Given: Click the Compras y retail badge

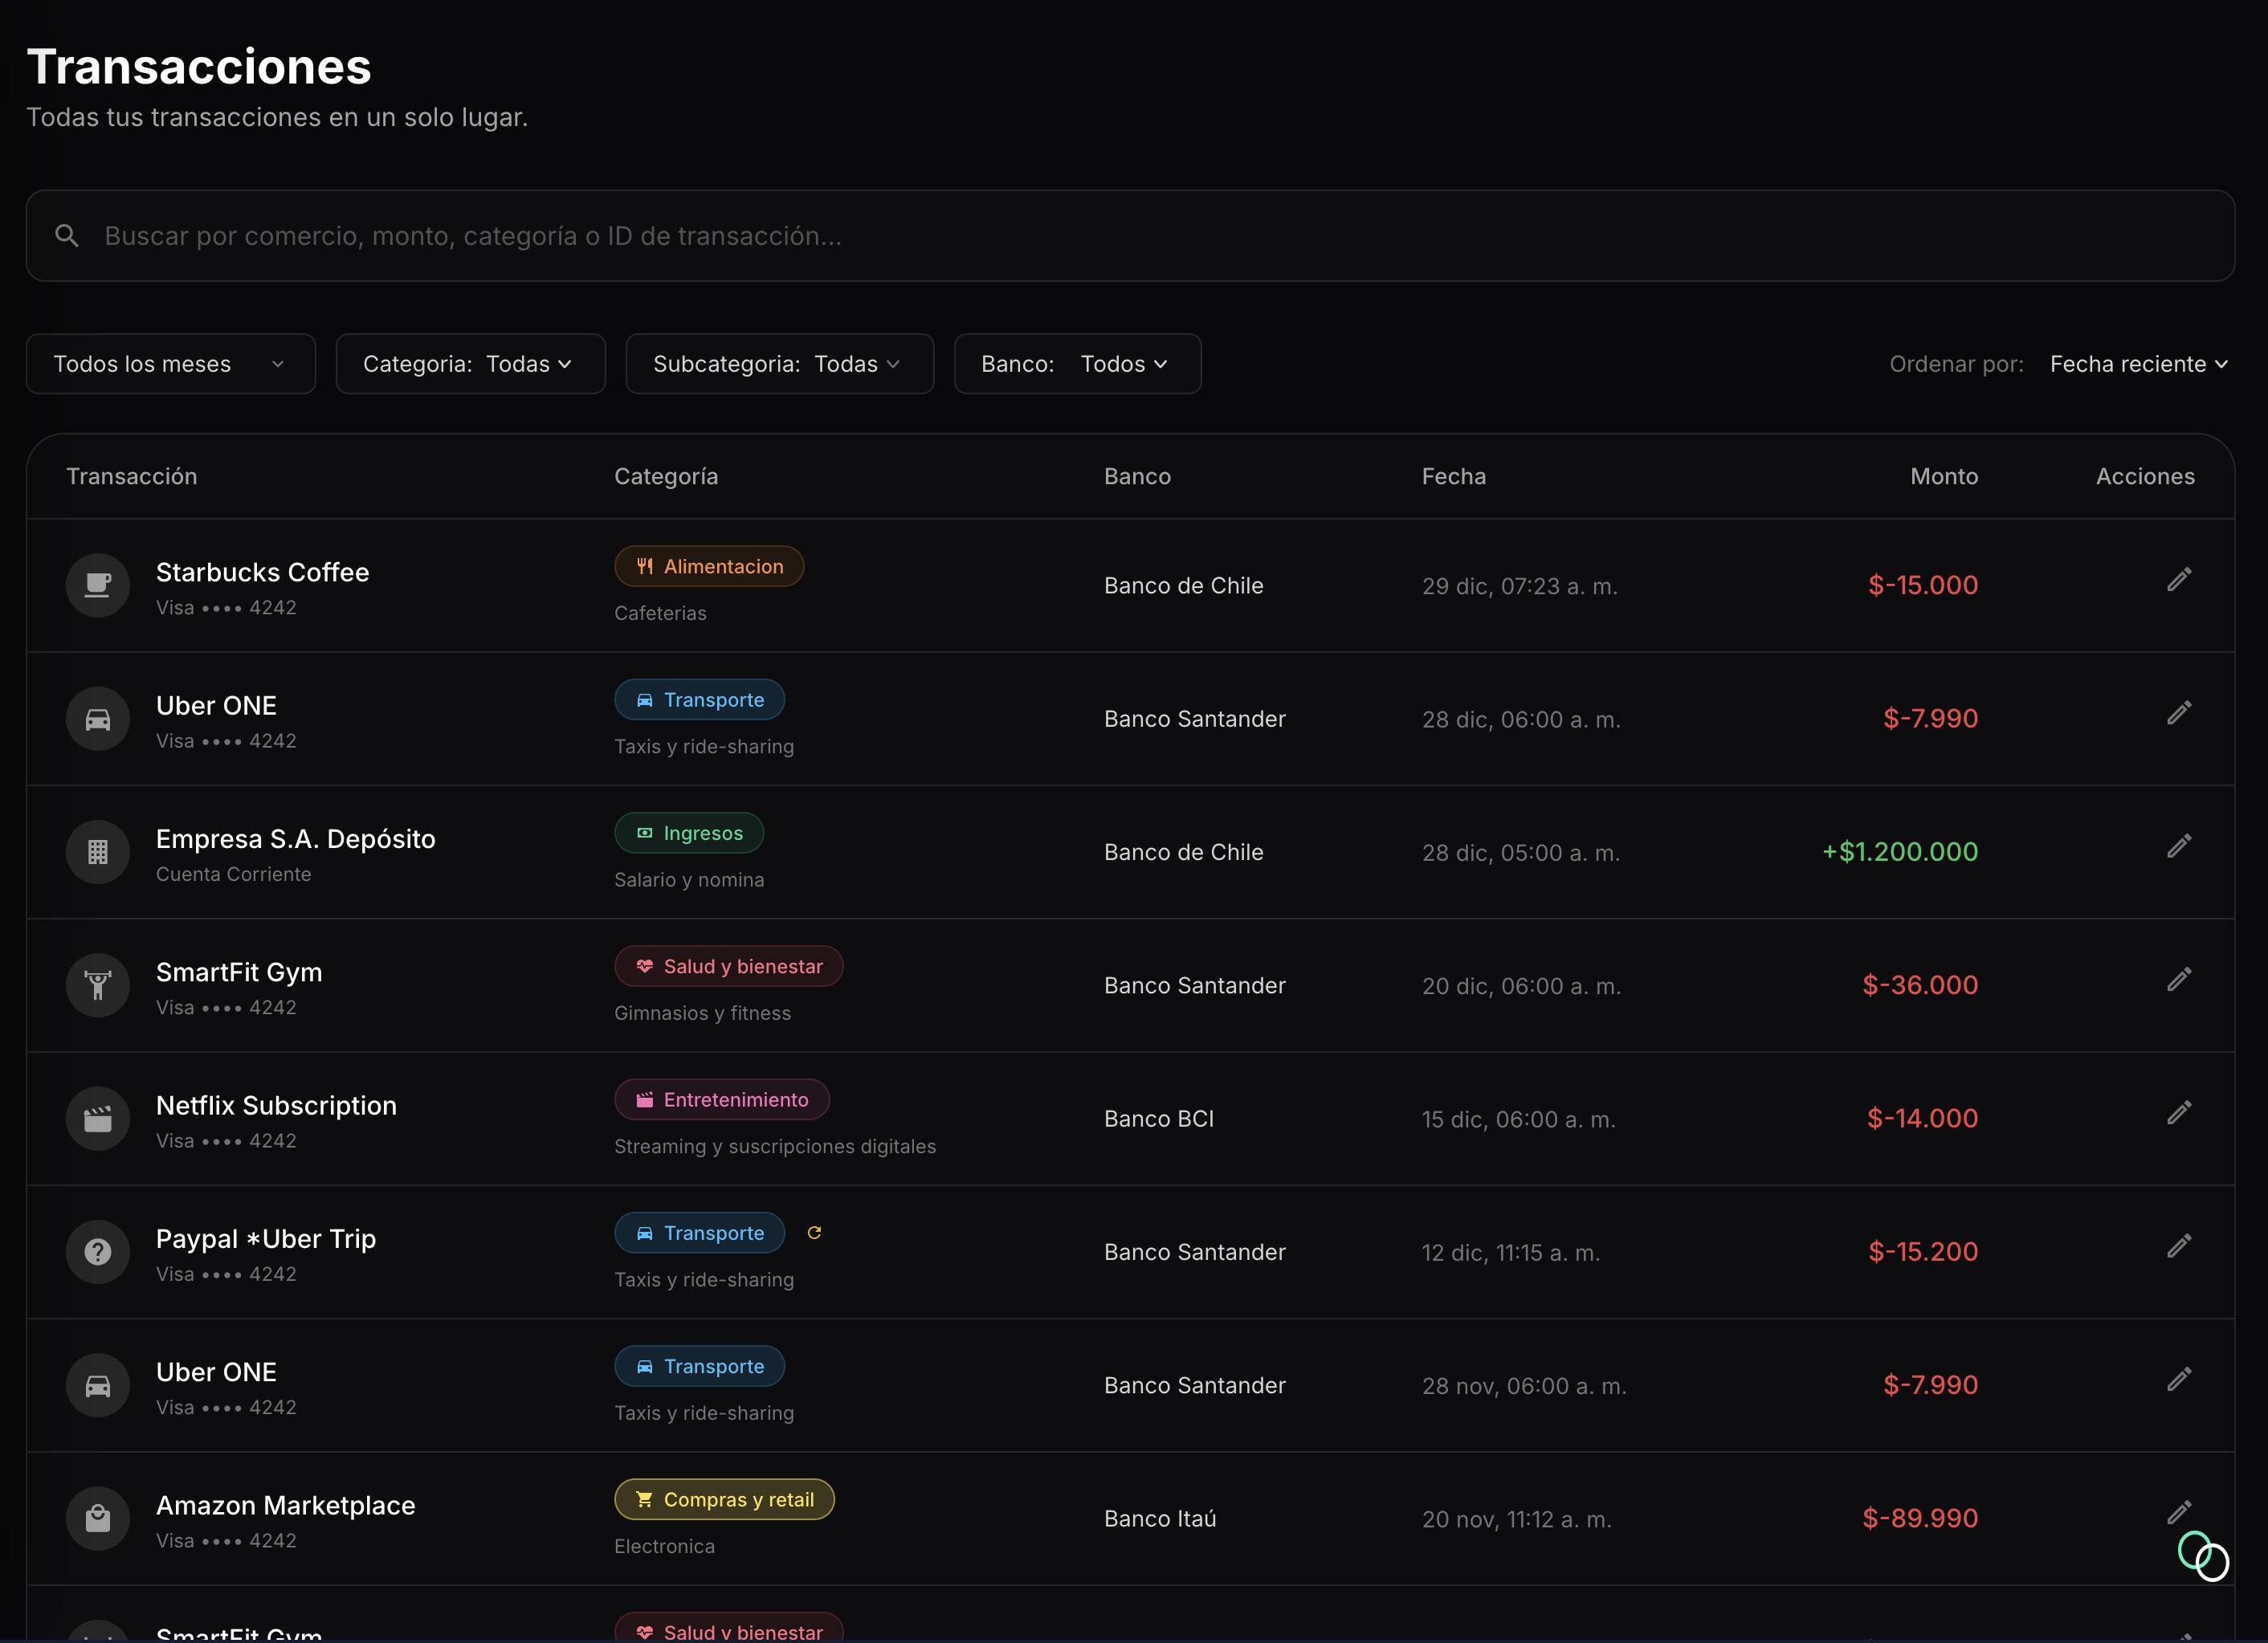Looking at the screenshot, I should click(724, 1500).
